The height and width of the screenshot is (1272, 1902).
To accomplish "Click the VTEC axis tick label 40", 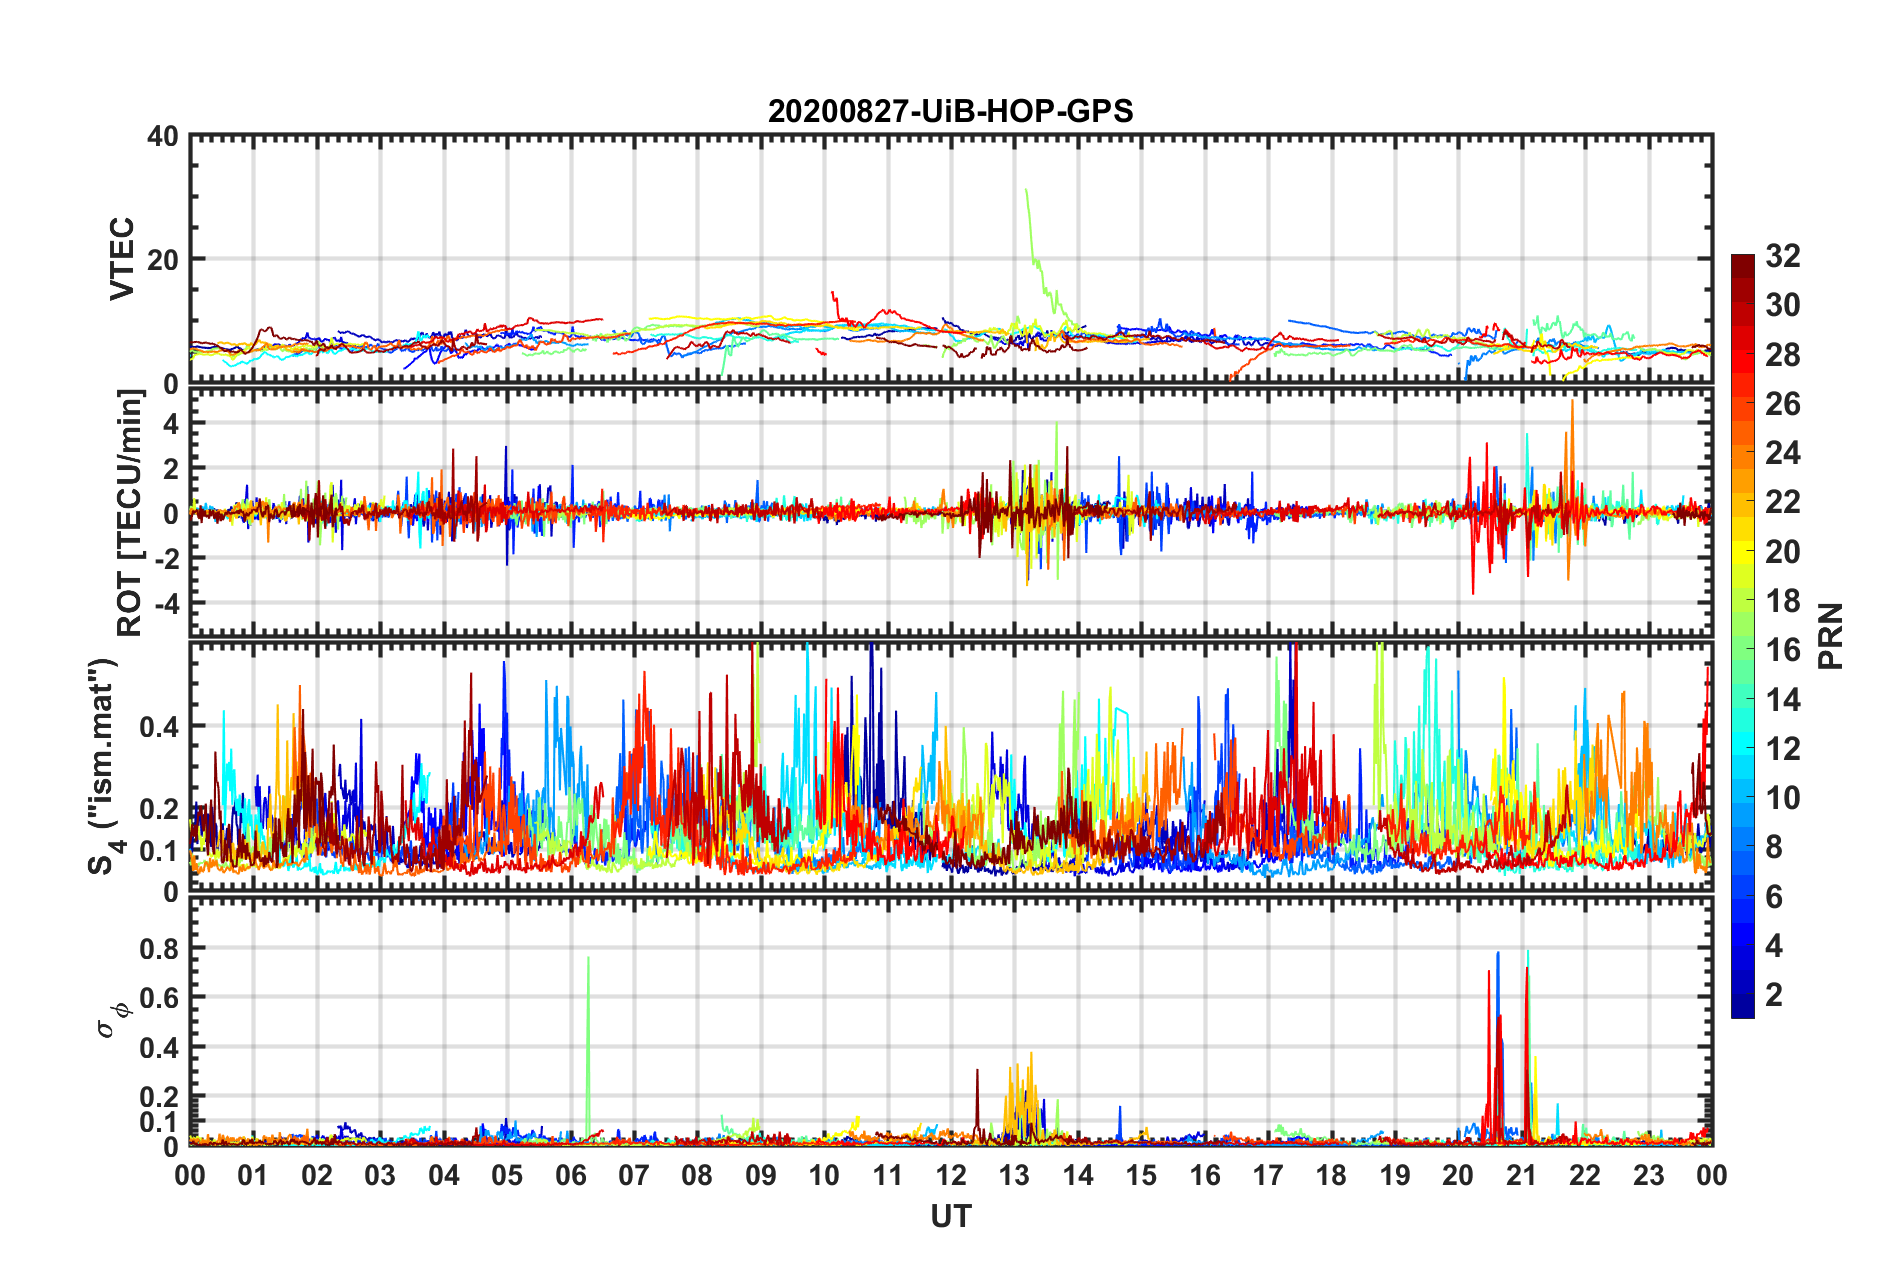I will [x=163, y=136].
